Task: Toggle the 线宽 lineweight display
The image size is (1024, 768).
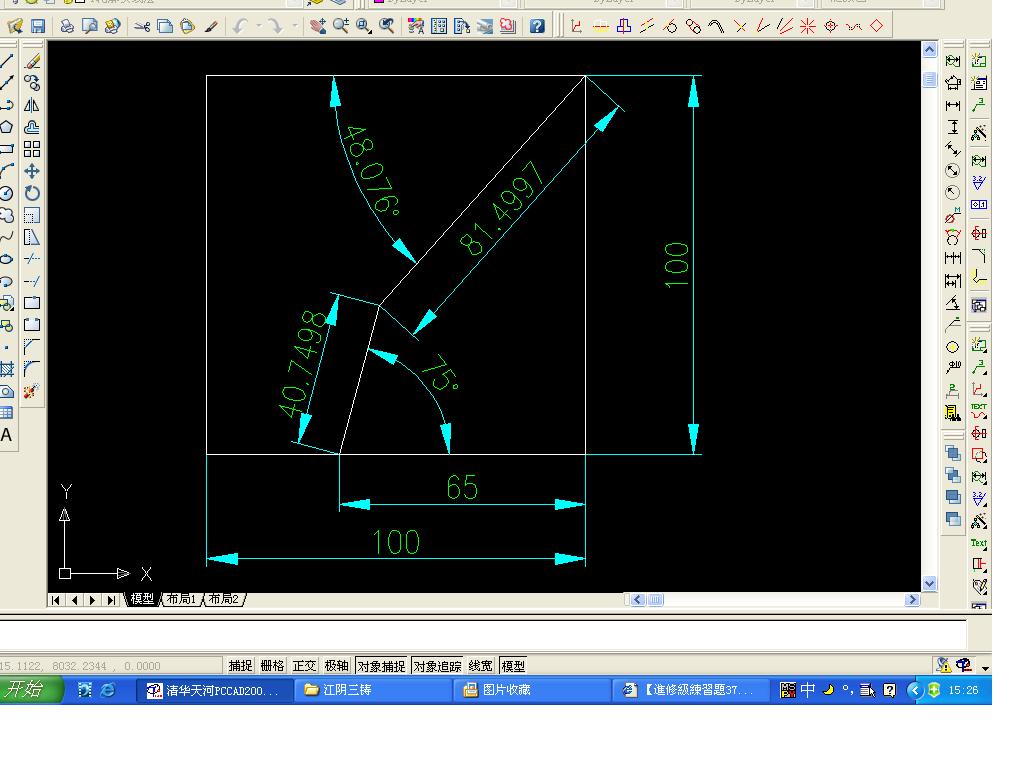Action: click(480, 665)
